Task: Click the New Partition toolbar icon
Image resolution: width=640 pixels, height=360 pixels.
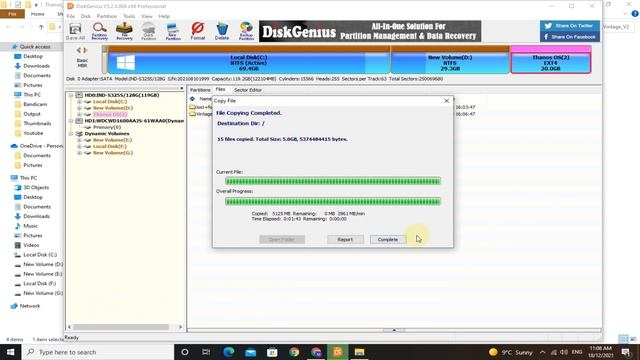Action: coord(173,31)
